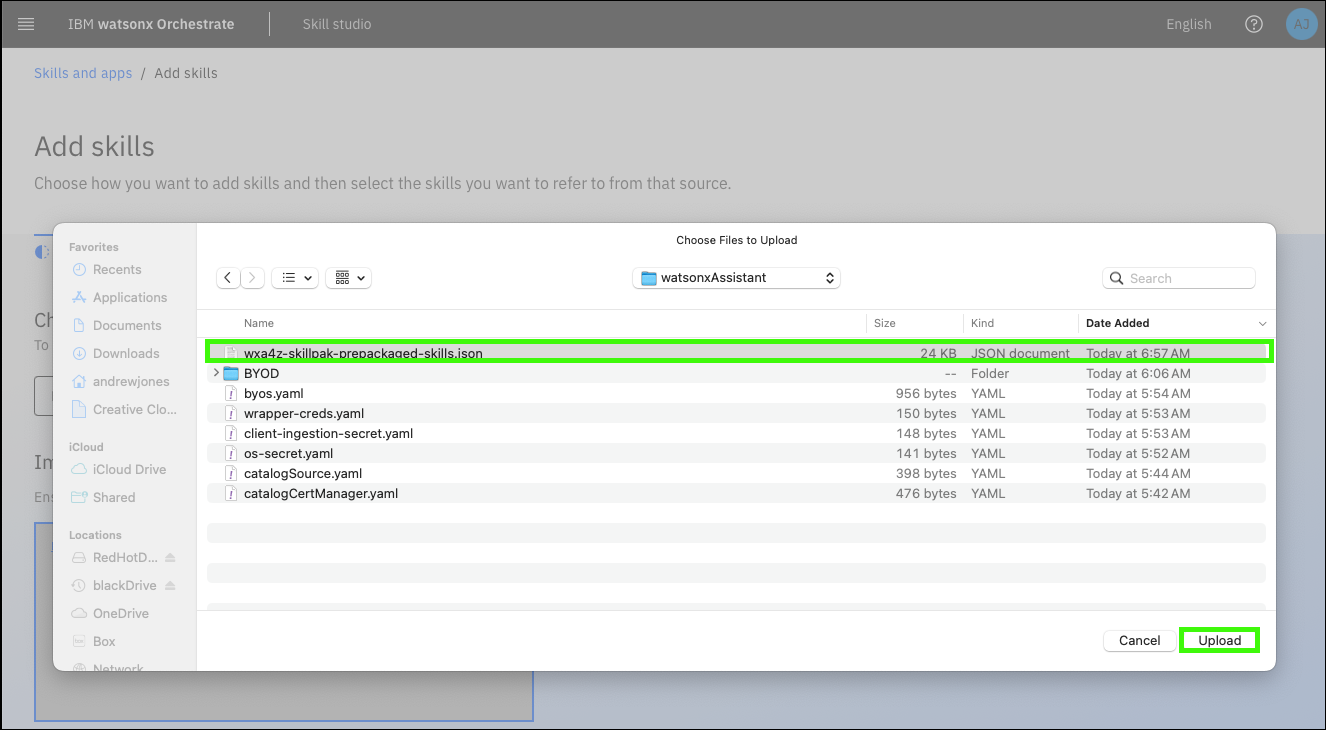Sort files by Date Added column
The height and width of the screenshot is (730, 1326).
(1117, 323)
